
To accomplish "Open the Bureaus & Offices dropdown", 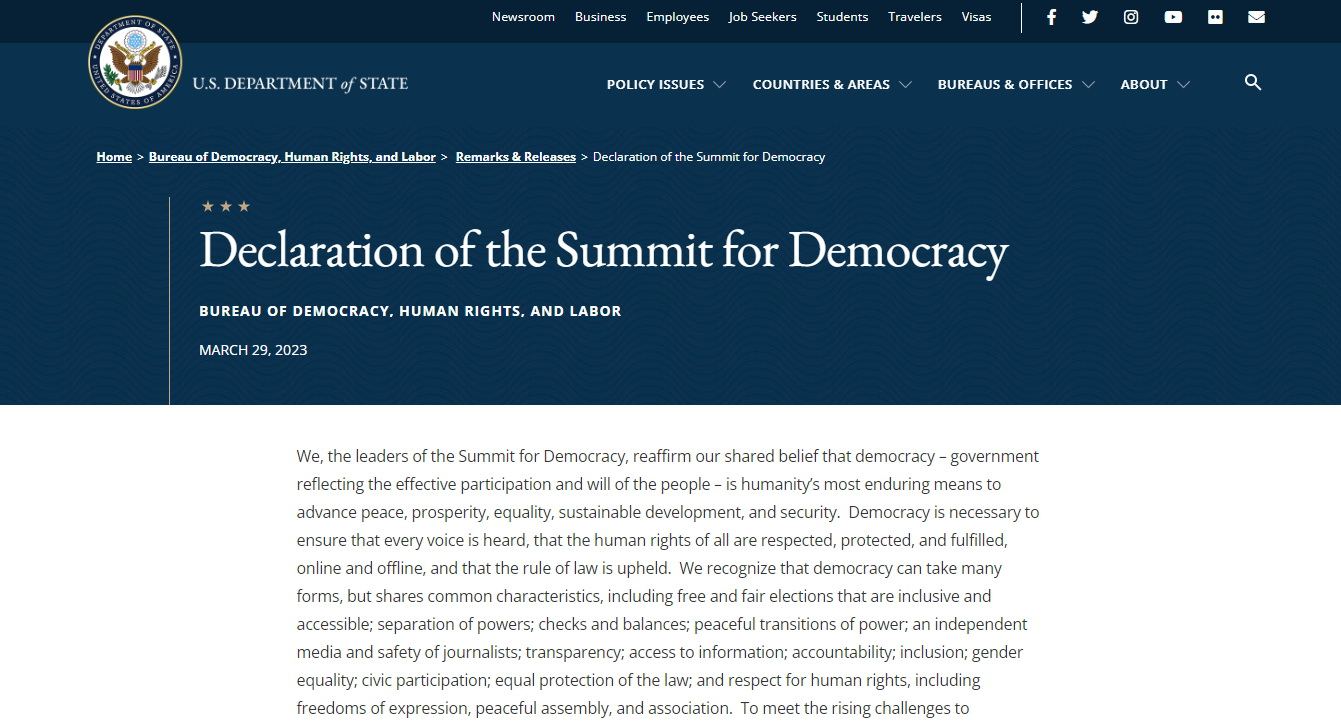I will 1016,85.
